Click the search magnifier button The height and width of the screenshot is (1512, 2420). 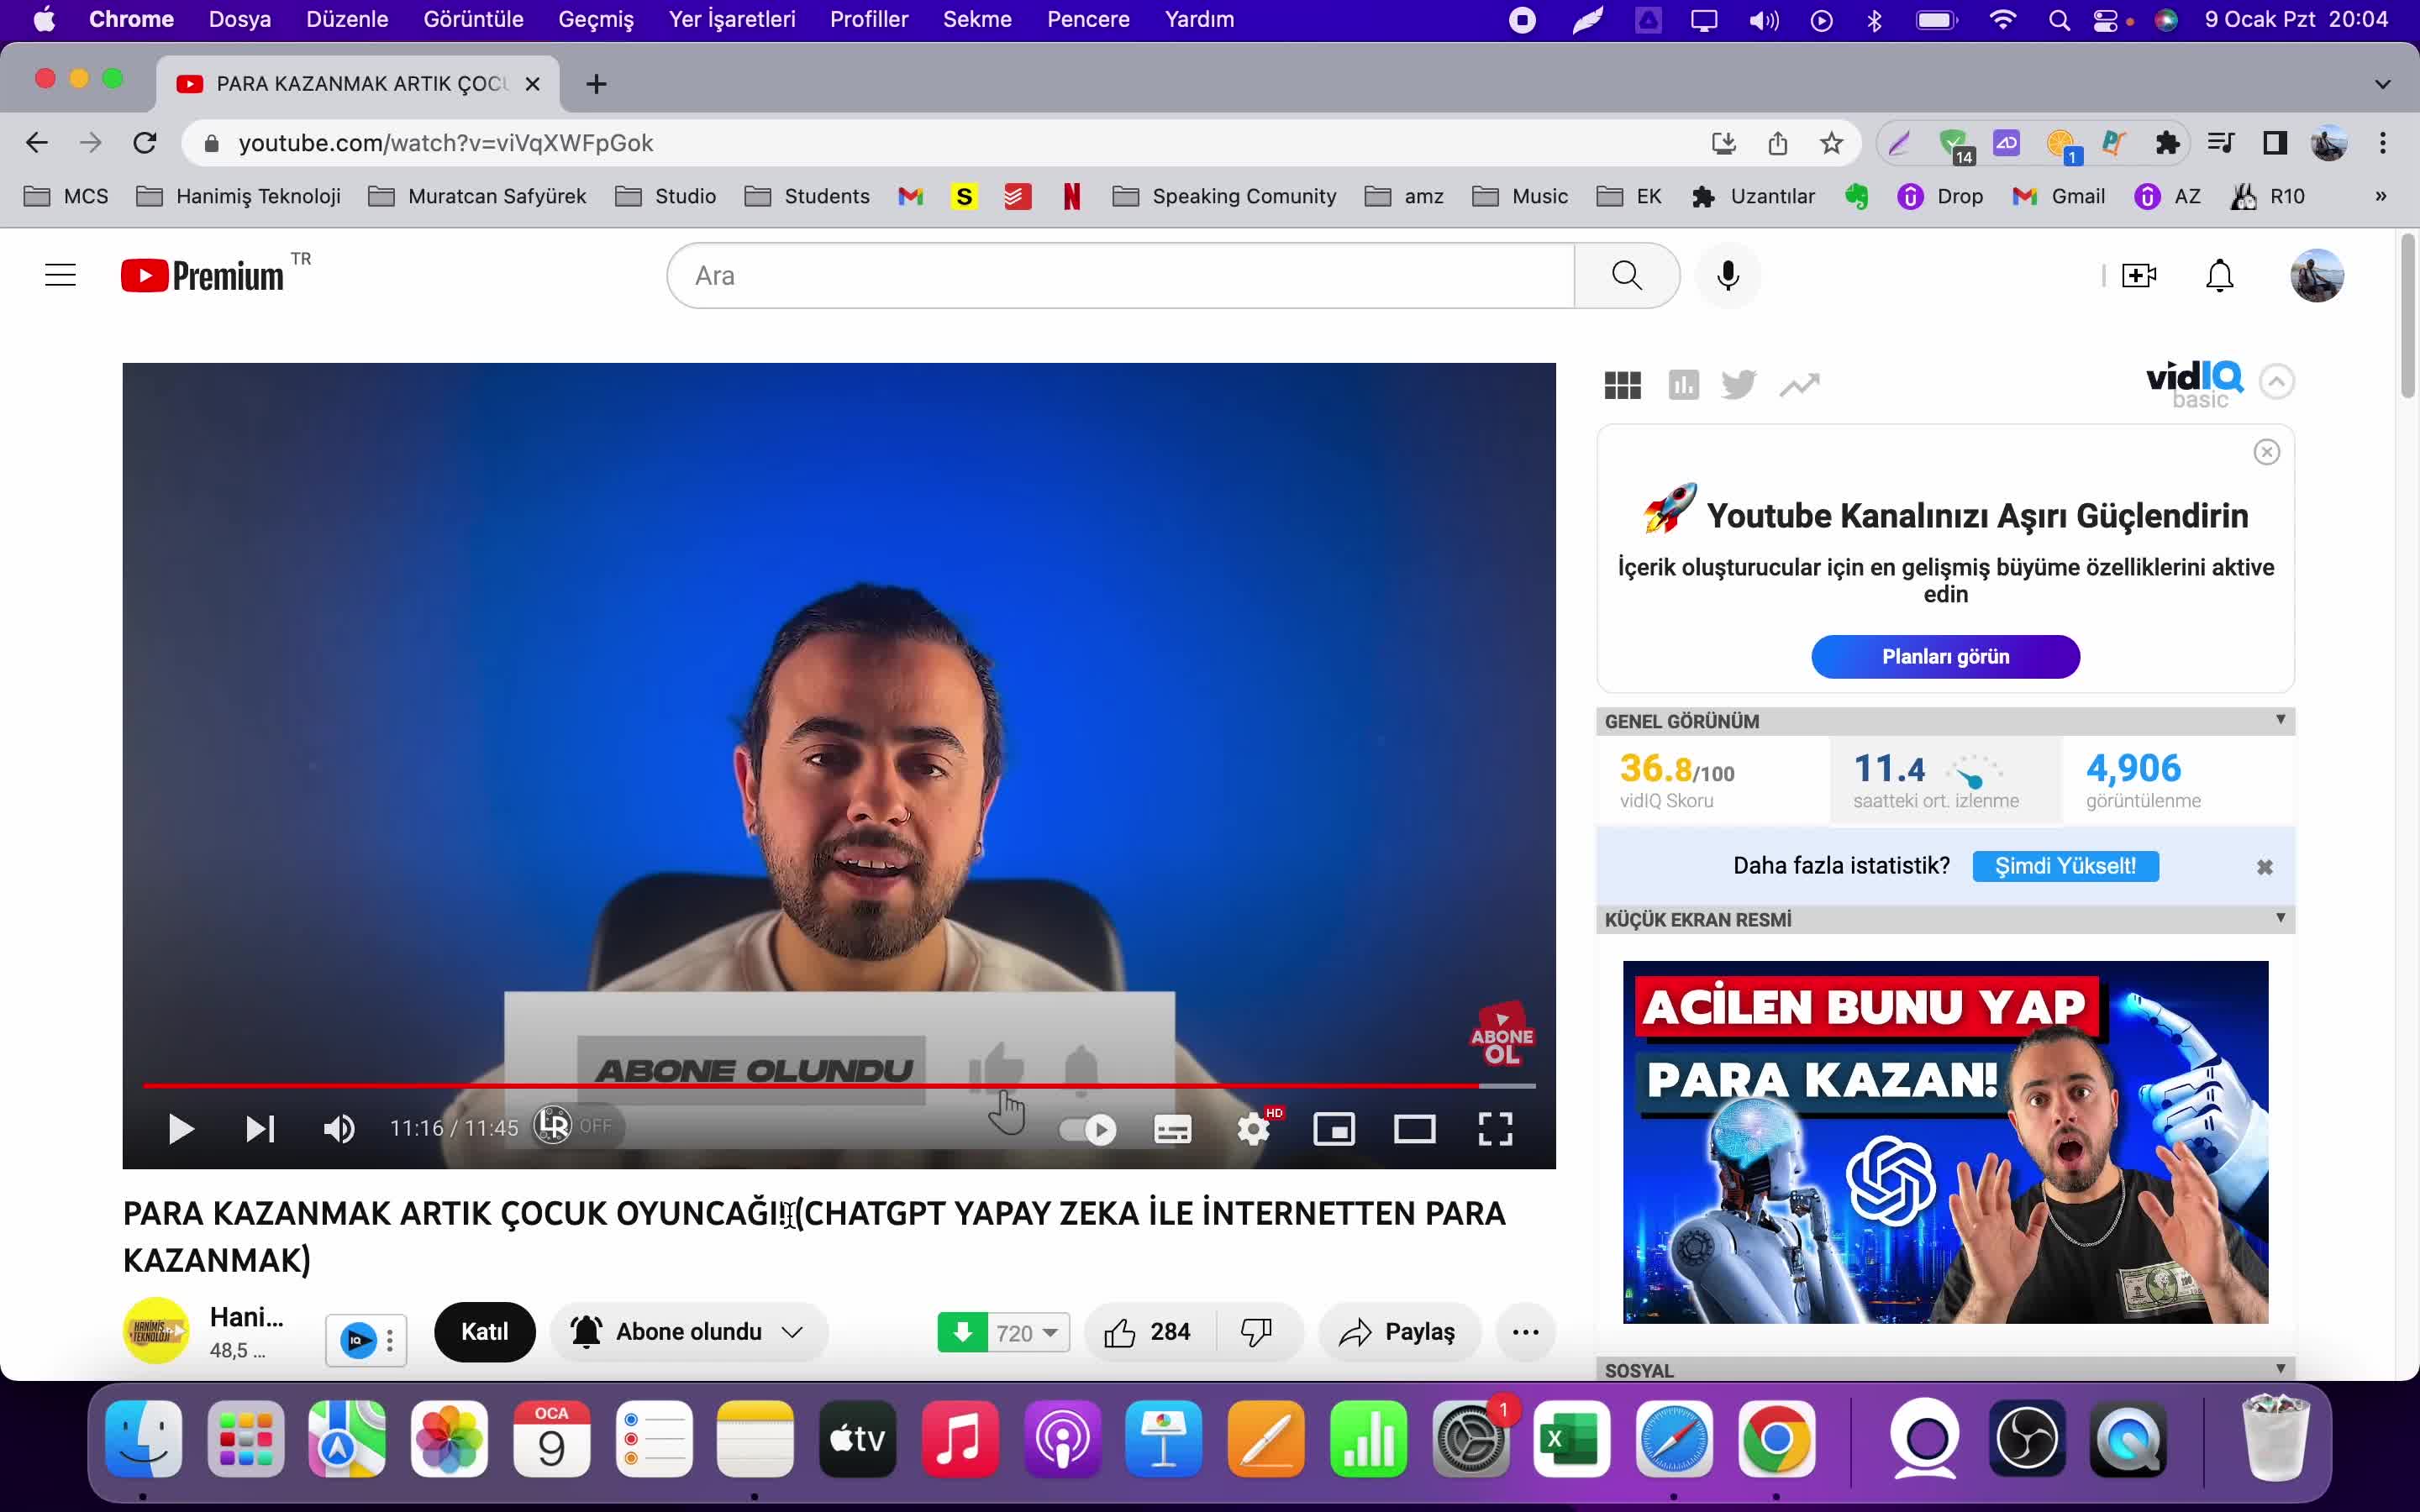[1627, 275]
